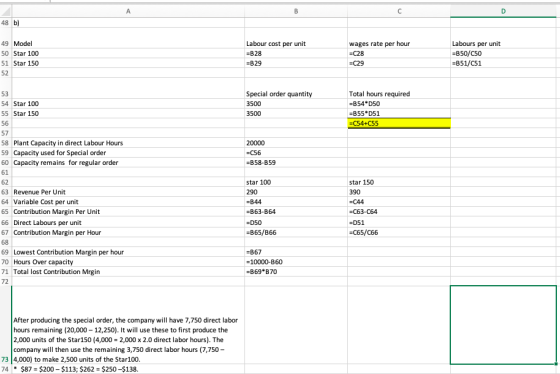Click cell with formula =C28
560x374 pixels.
[399, 53]
